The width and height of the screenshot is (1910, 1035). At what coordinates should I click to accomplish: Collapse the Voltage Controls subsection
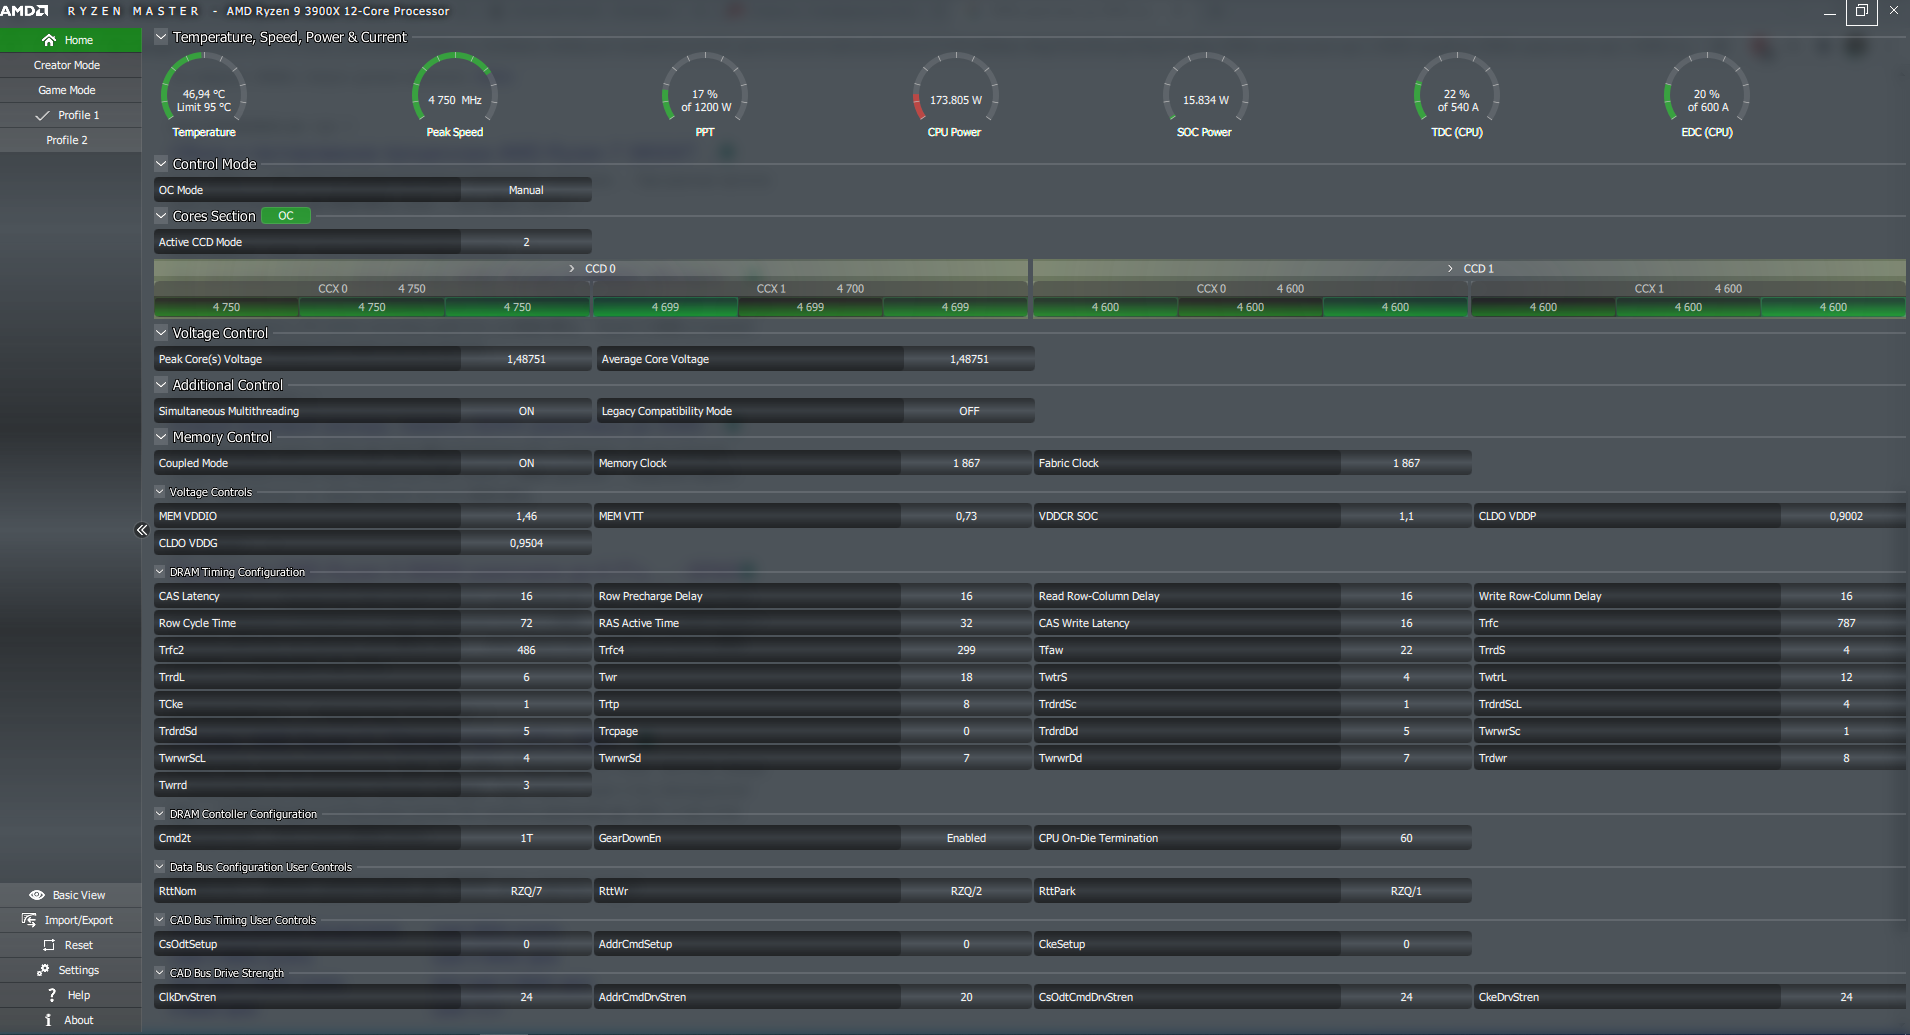tap(160, 492)
